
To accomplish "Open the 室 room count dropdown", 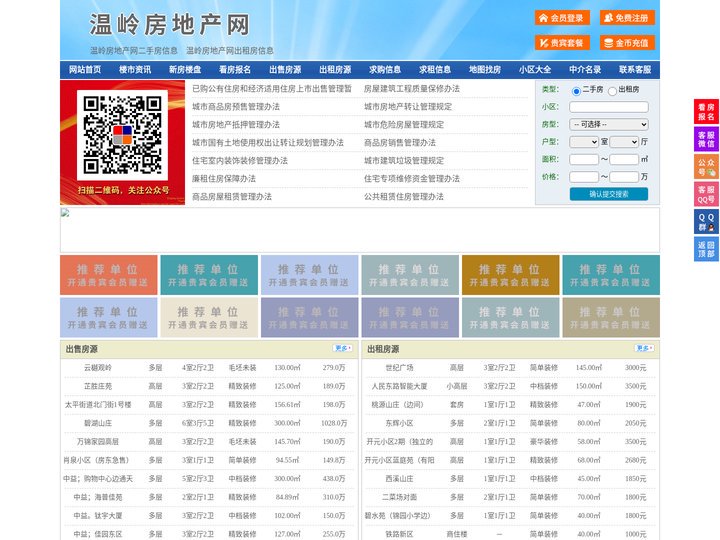I will (584, 142).
